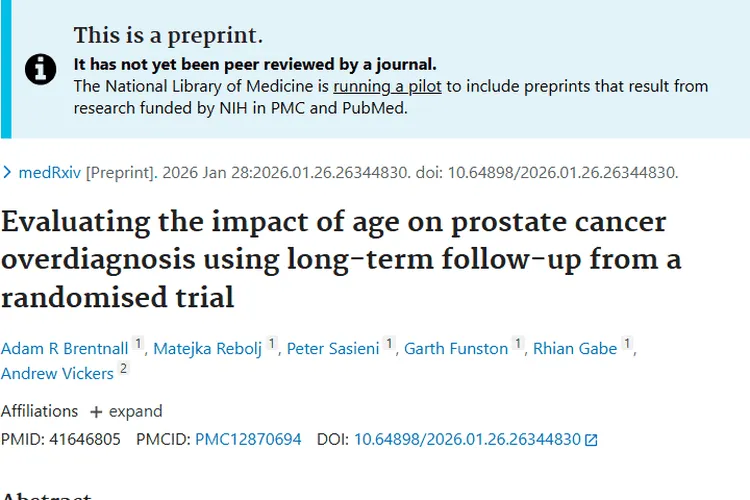Screen dimensions: 750x500
Task: Open author Adam R Brentnall's link
Action: [65, 348]
